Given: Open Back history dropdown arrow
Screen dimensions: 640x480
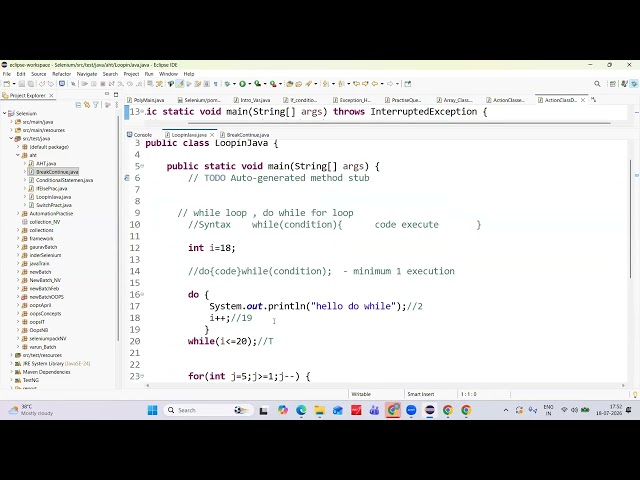Looking at the screenshot, I should pos(382,84).
